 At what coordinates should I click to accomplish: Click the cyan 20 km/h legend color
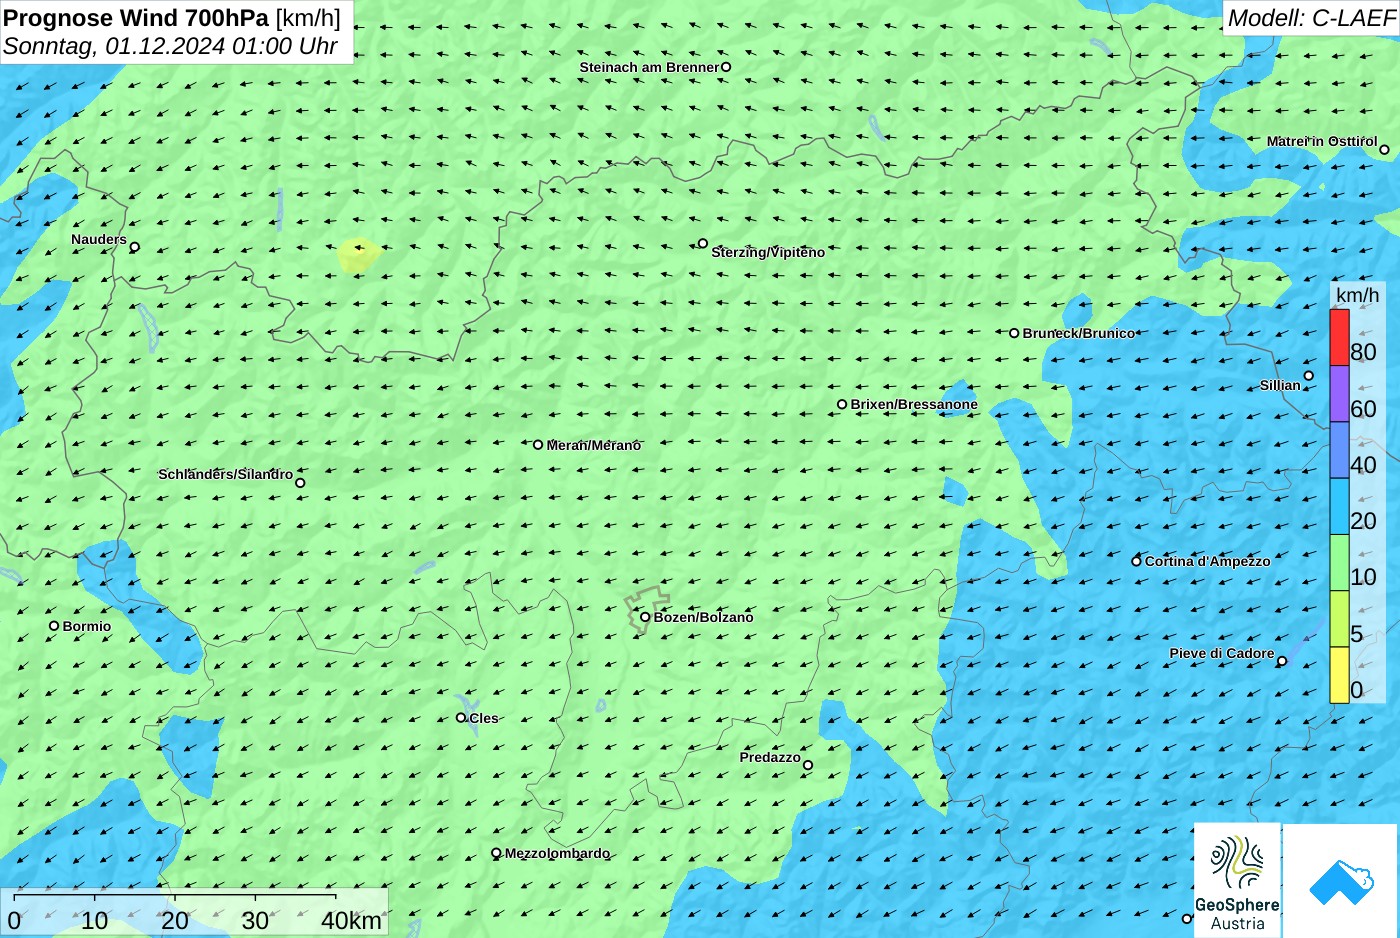click(1339, 507)
